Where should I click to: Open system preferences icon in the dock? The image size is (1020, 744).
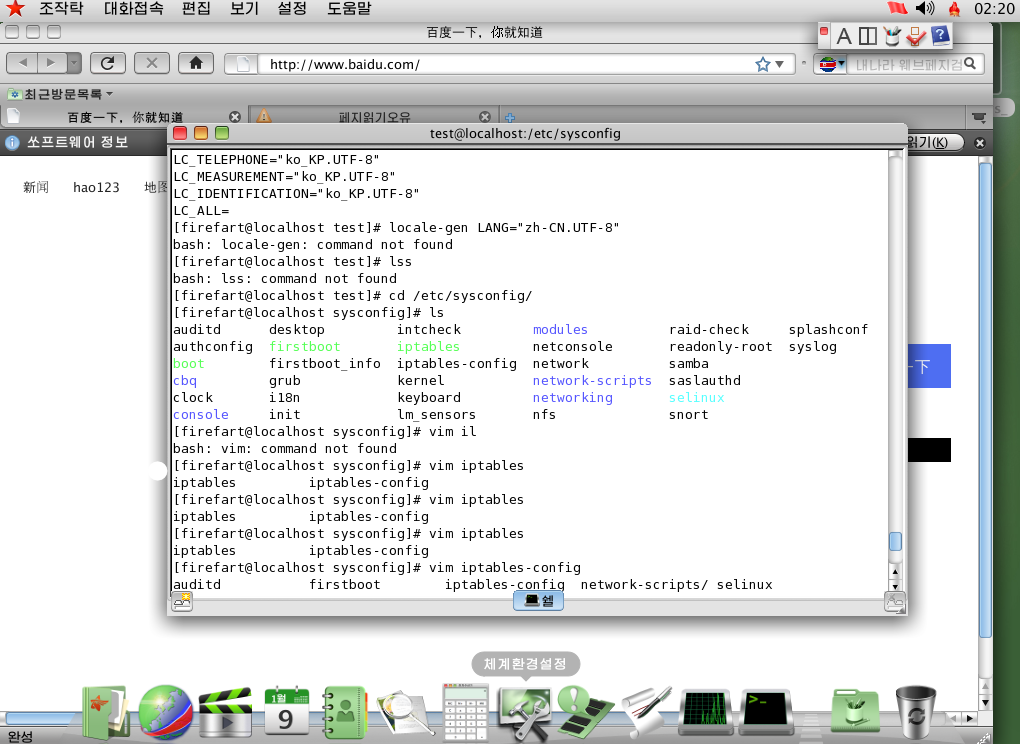525,711
